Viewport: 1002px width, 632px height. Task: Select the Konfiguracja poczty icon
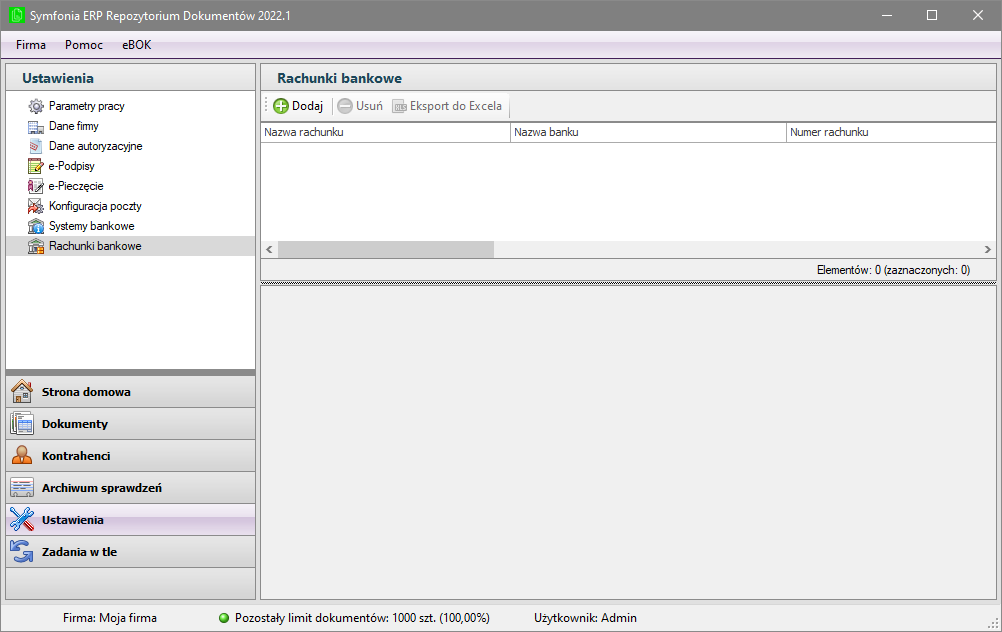(36, 206)
